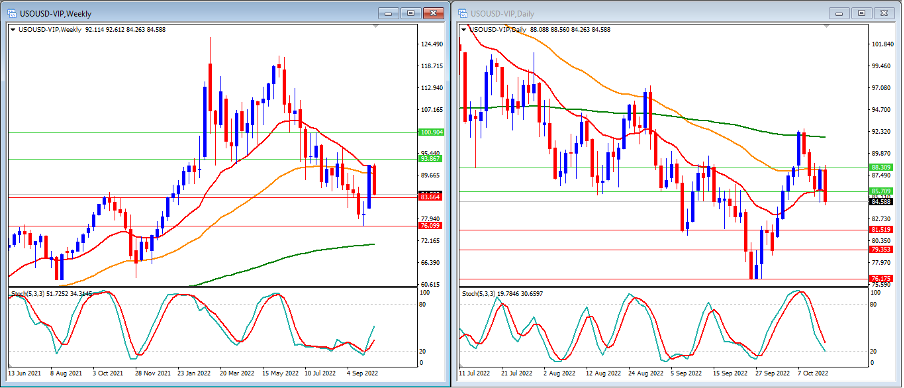Viewport: 904px width, 388px height.
Task: Minimize the USOUSD-VIP,Weekly chart window
Action: pos(390,13)
